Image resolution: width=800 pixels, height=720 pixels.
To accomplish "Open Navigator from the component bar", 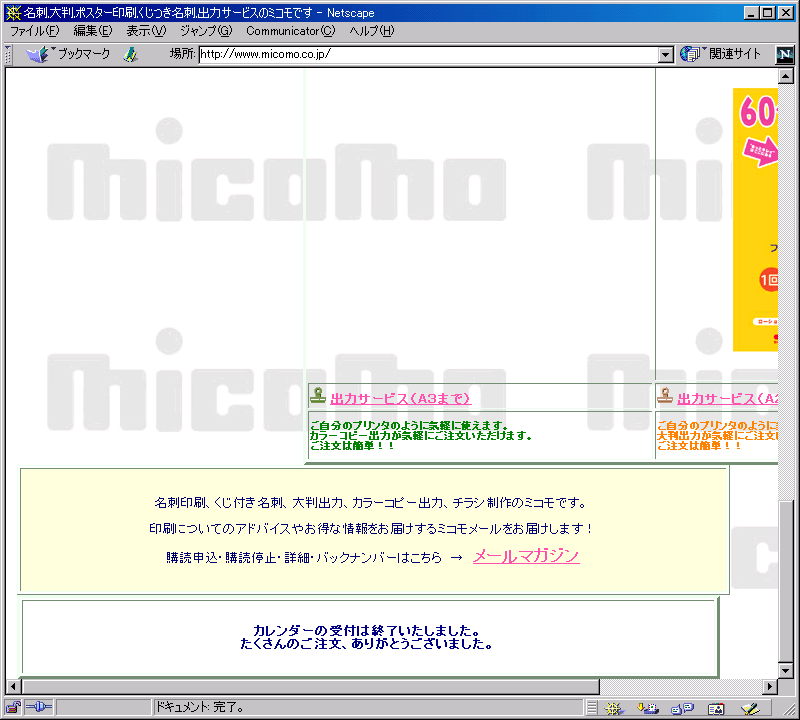I will (614, 708).
